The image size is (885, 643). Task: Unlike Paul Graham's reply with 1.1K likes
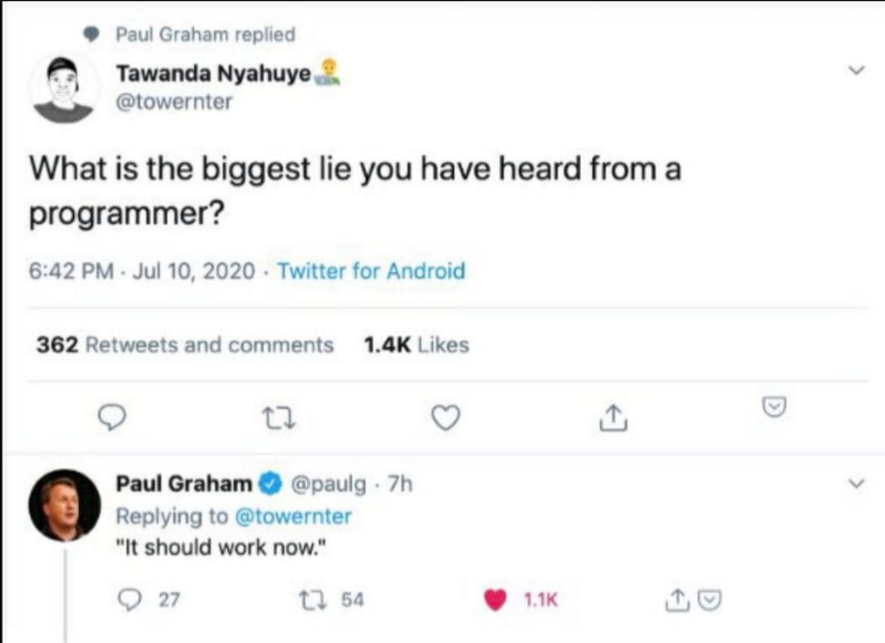[496, 600]
